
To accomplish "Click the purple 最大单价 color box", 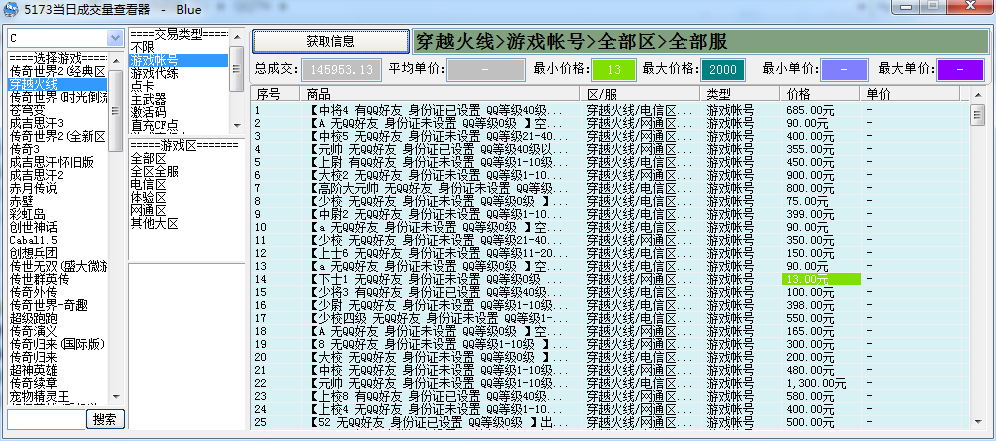I will pos(960,70).
